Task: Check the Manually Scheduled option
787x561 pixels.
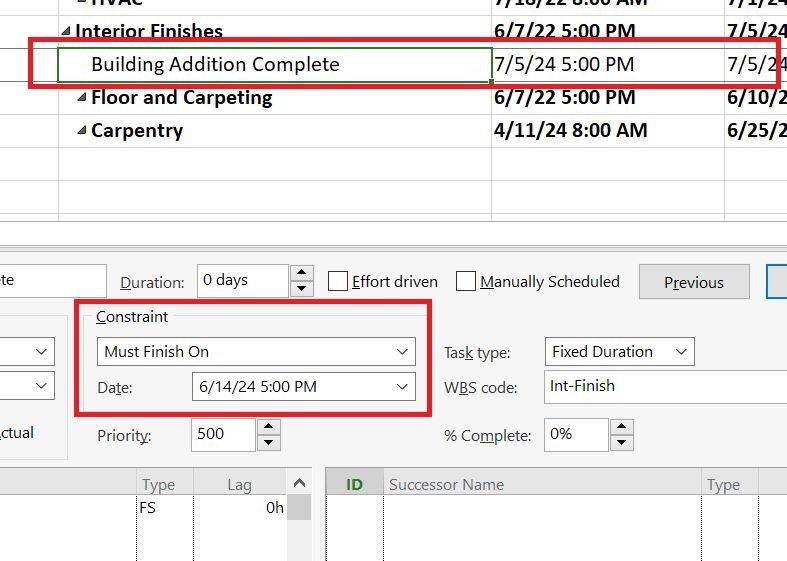Action: coord(466,282)
